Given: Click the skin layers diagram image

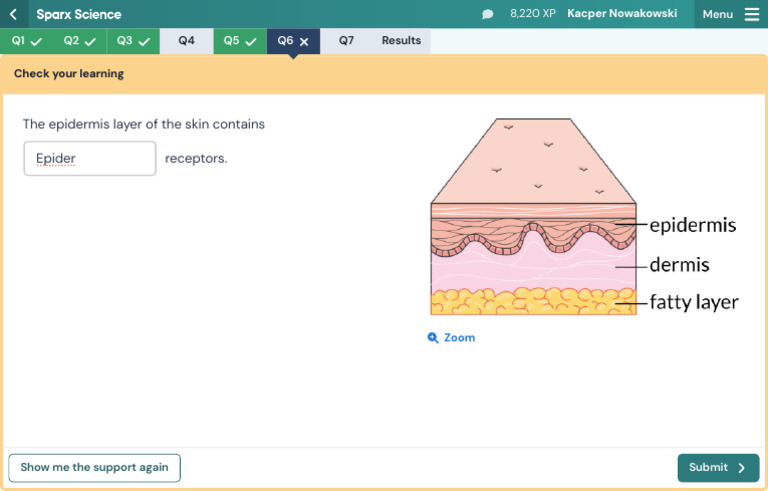Looking at the screenshot, I should [x=584, y=216].
